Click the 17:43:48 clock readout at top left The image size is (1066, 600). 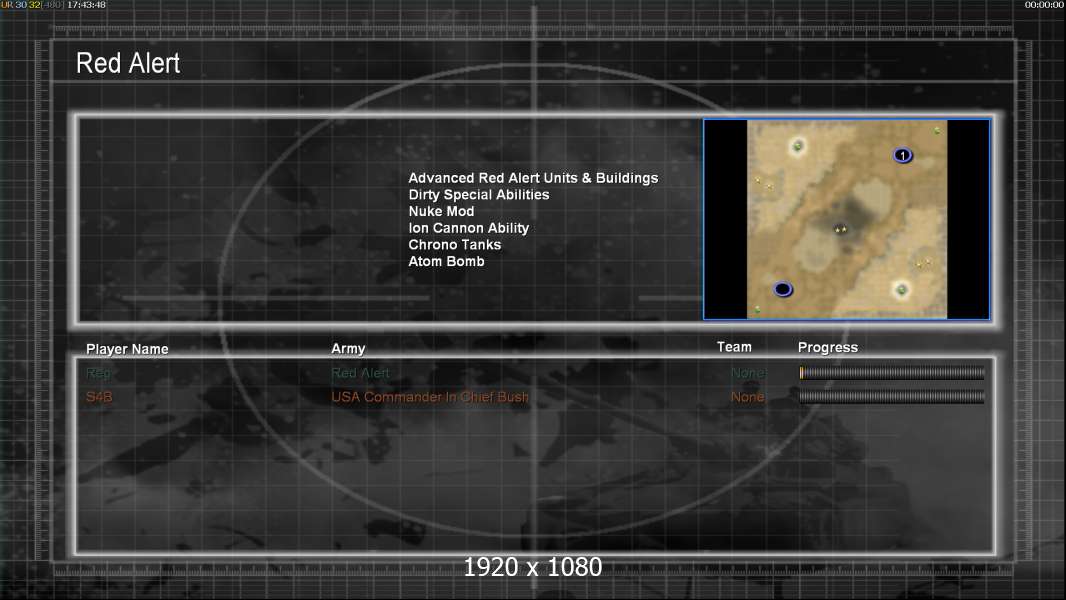(86, 5)
